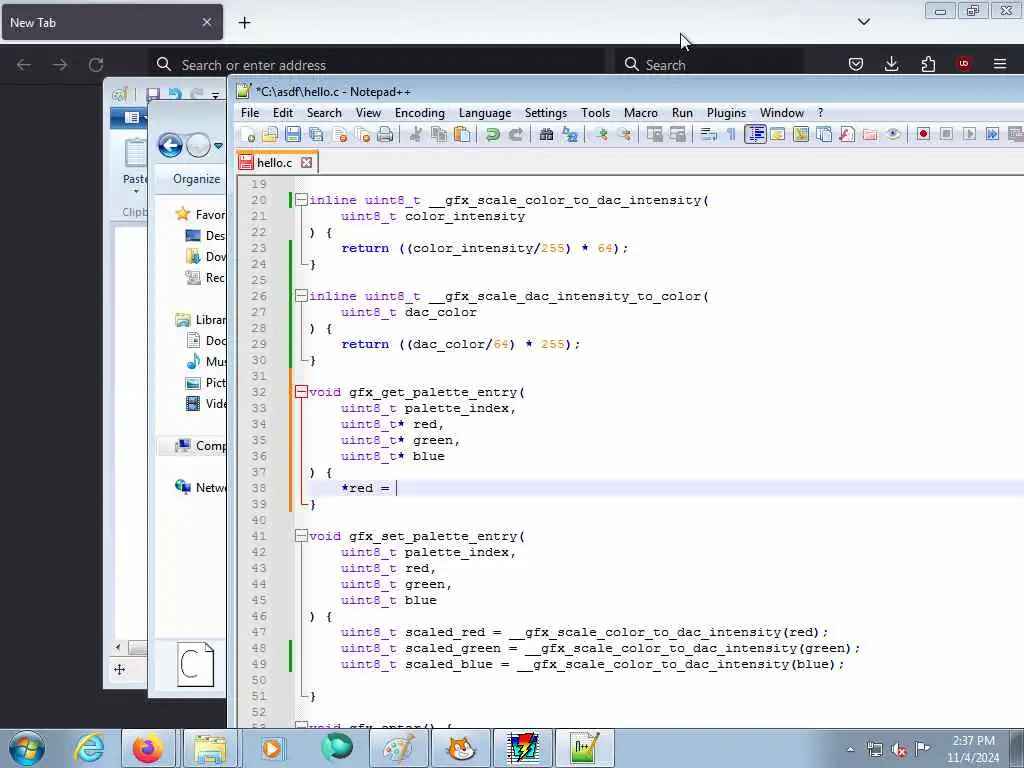The height and width of the screenshot is (768, 1024).
Task: Click the Open file toolbar icon
Action: 270,135
